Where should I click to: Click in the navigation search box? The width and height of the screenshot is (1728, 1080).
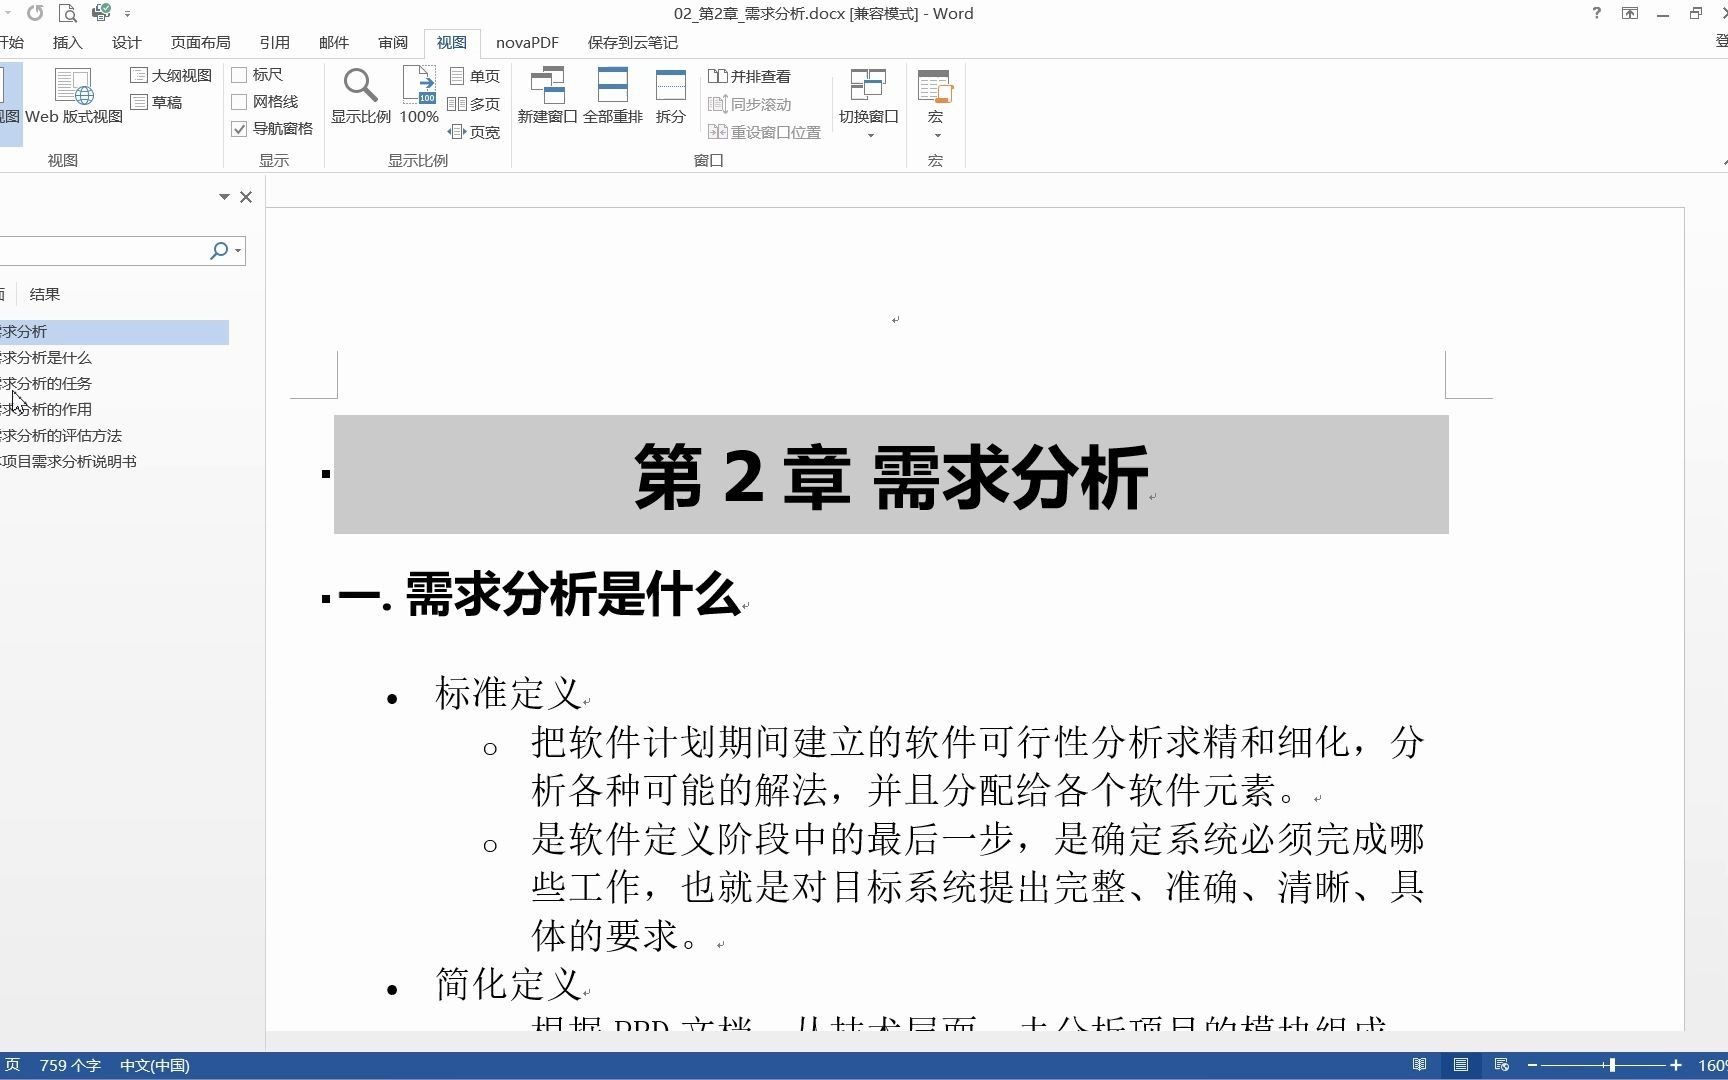102,250
